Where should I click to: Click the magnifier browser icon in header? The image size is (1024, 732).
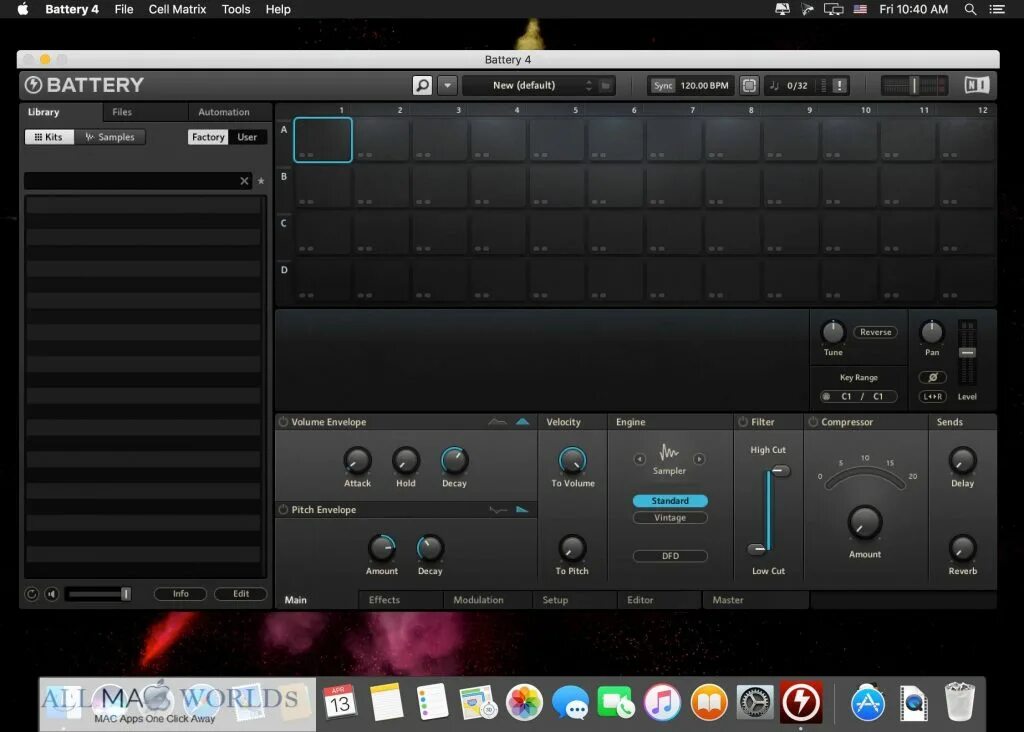pos(423,85)
